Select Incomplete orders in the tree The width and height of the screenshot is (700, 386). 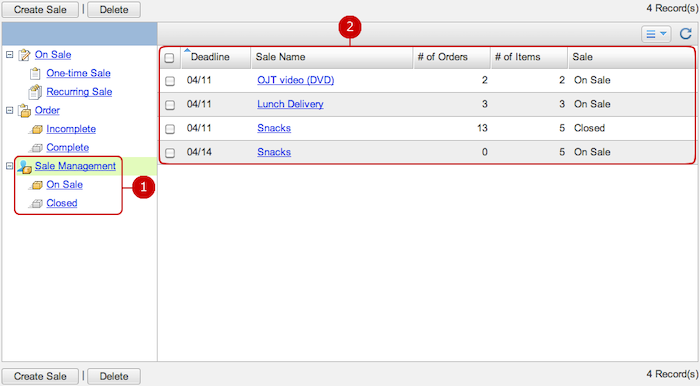click(71, 129)
